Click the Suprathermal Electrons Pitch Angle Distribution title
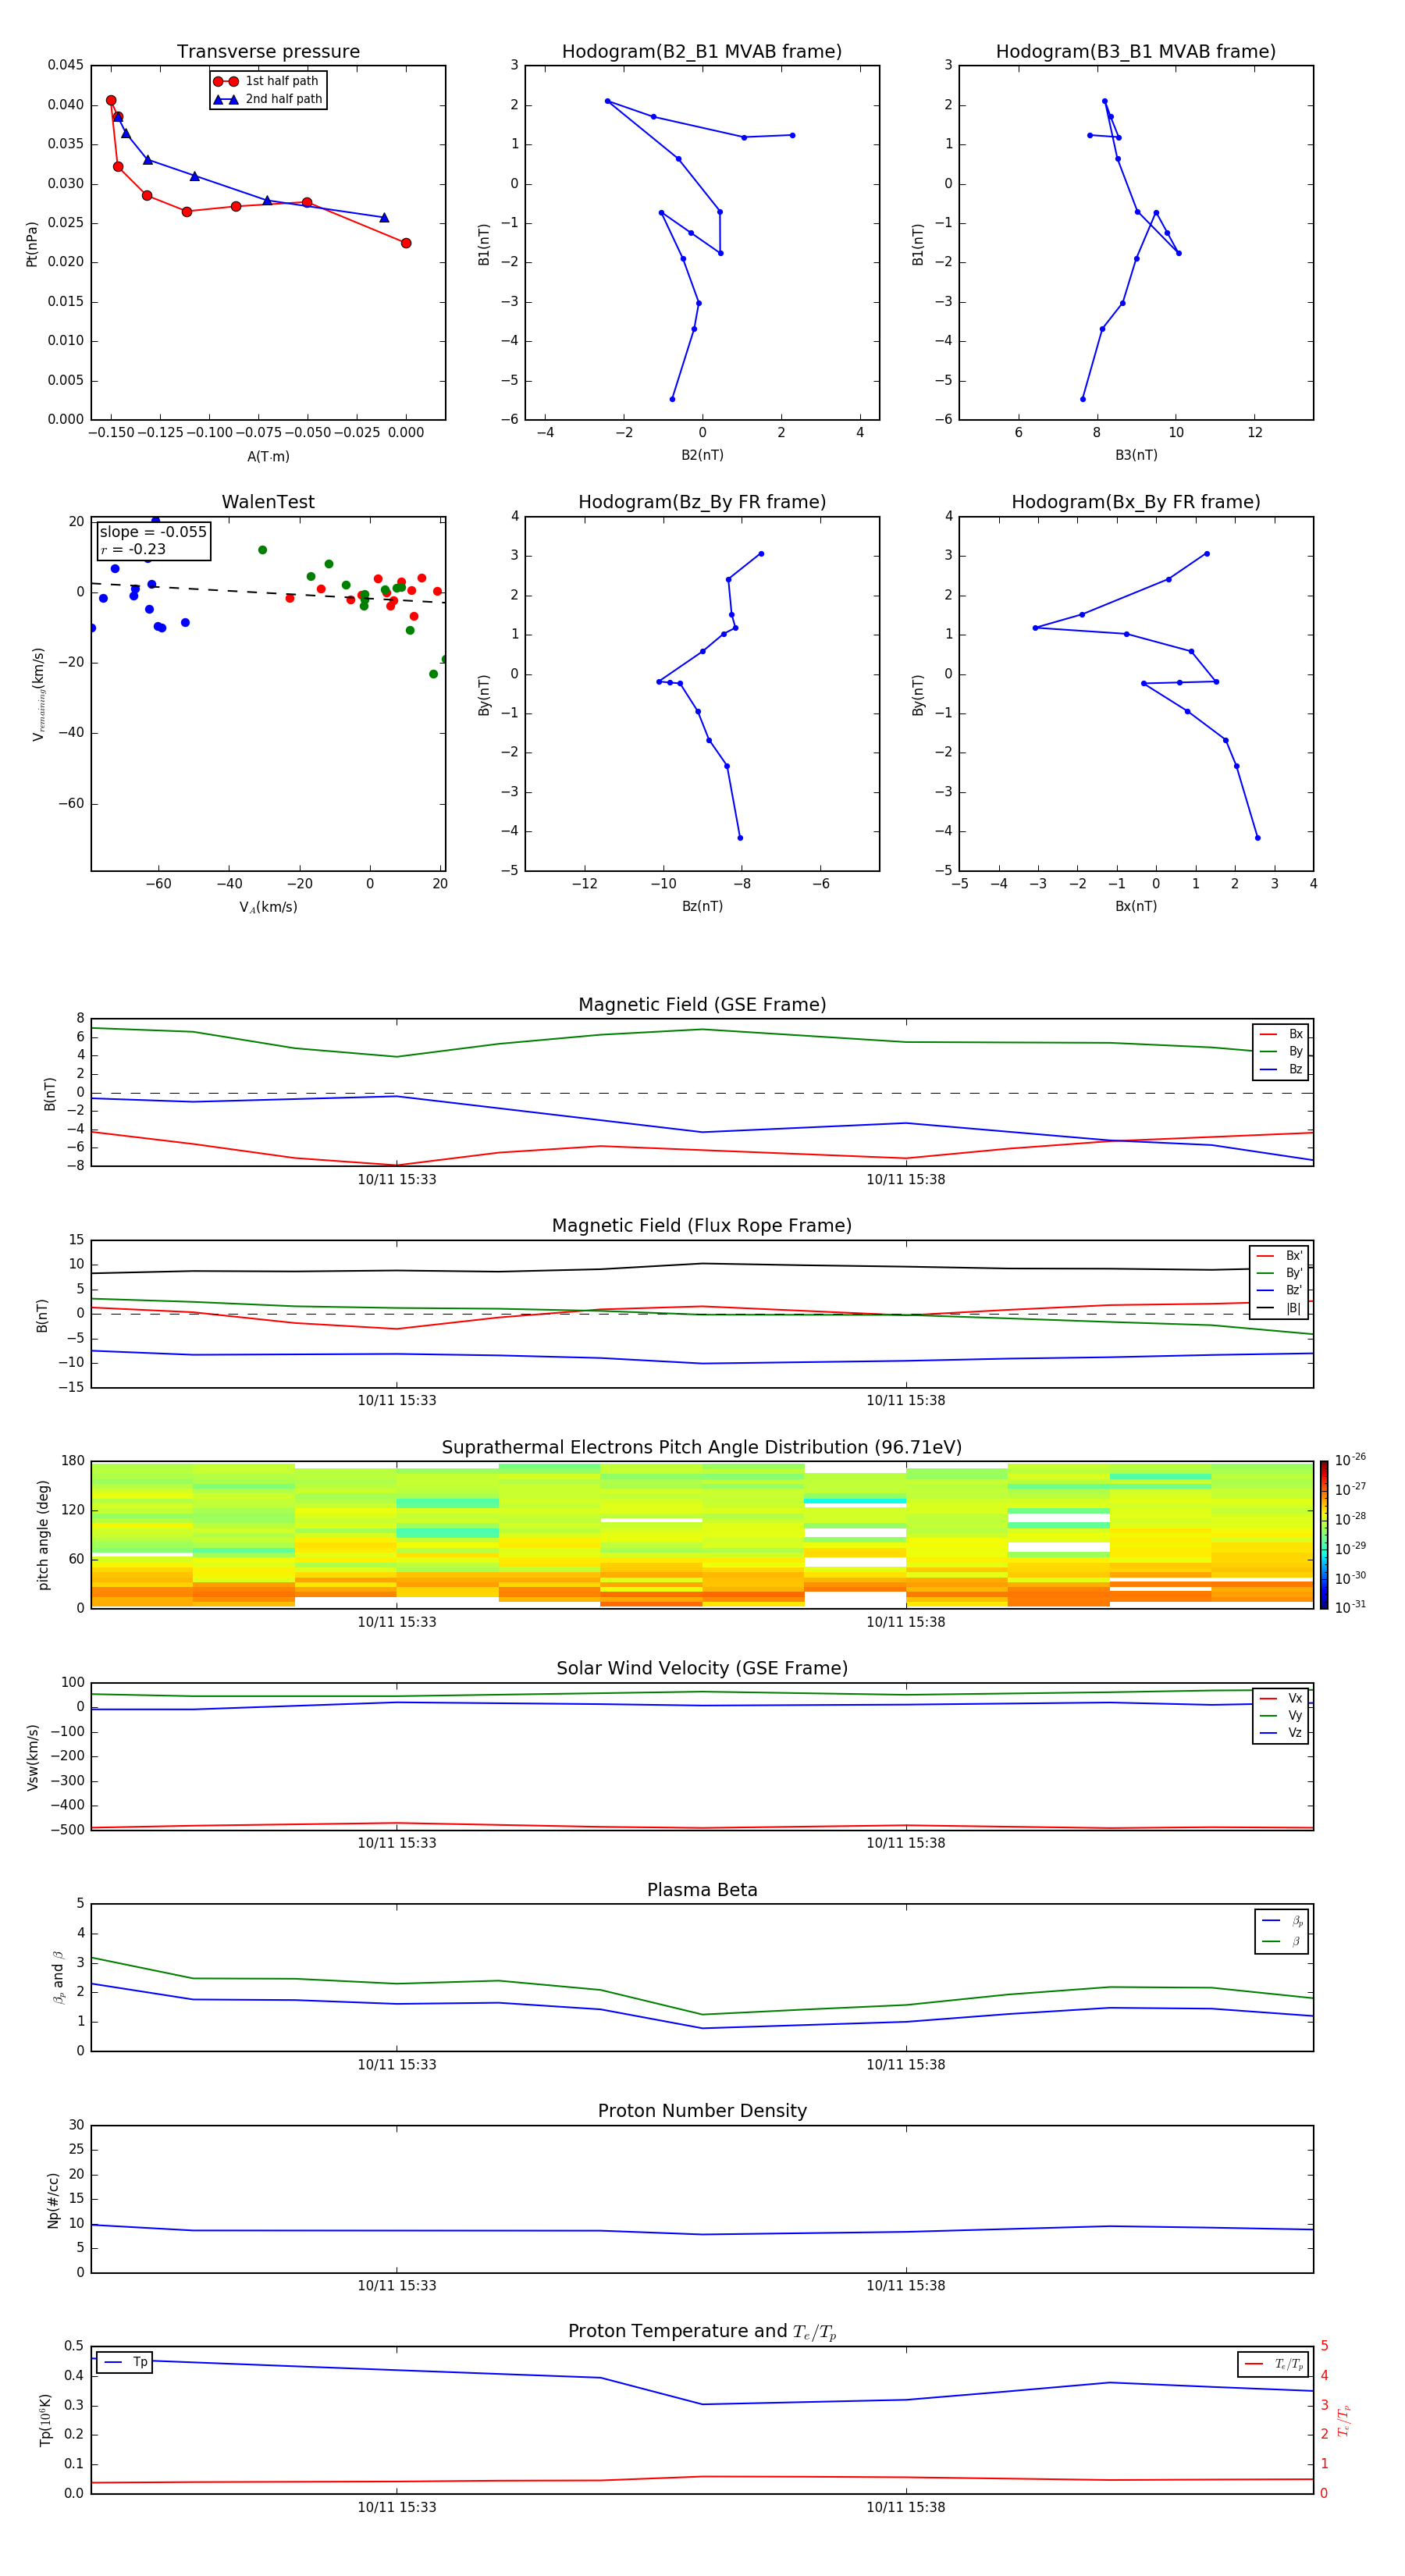The height and width of the screenshot is (2576, 1405). coord(702,1448)
